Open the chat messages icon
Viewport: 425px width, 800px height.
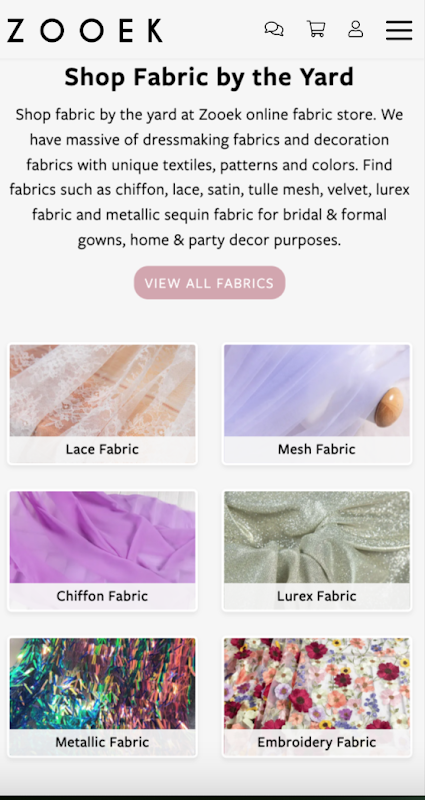[x=274, y=29]
